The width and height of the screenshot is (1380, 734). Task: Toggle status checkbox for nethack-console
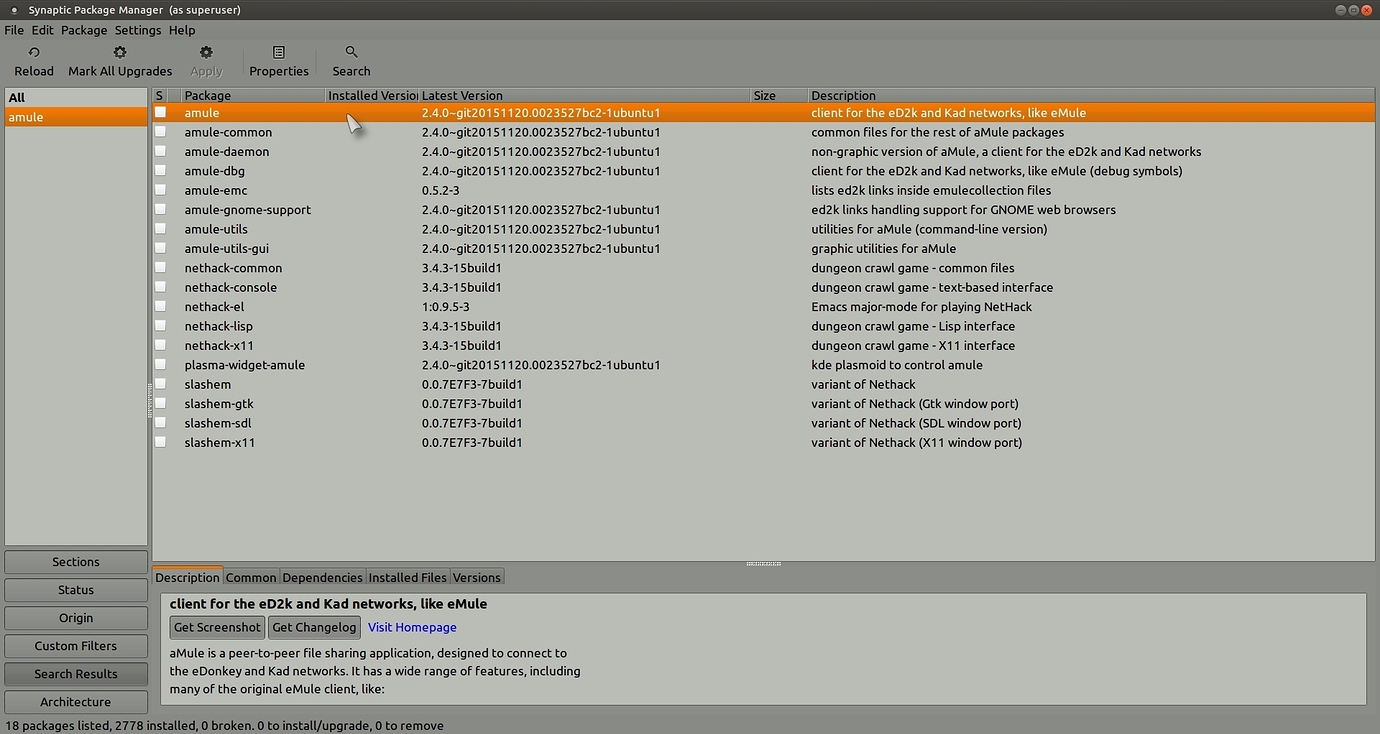160,287
